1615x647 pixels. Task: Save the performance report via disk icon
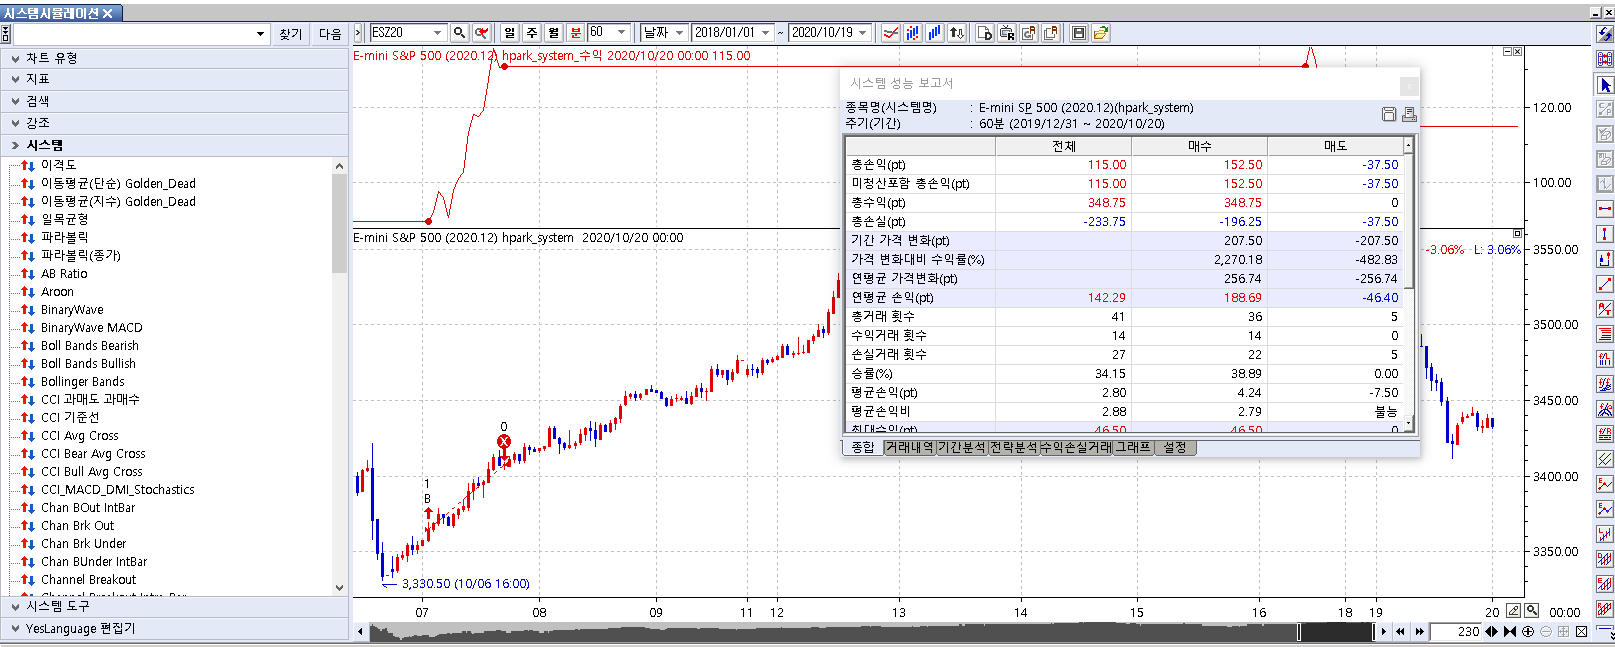[x=1388, y=114]
